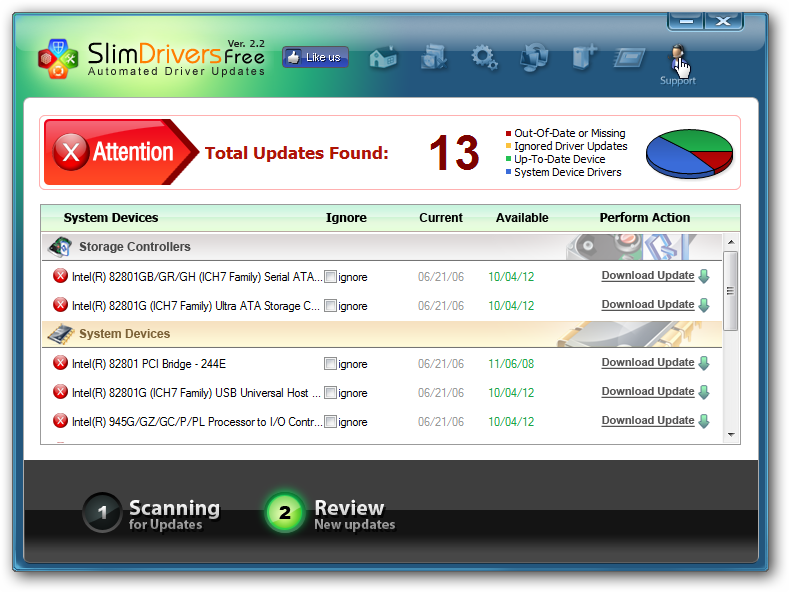The height and width of the screenshot is (592, 789).
Task: Click green download arrow for Ultra ATA row
Action: coord(704,305)
